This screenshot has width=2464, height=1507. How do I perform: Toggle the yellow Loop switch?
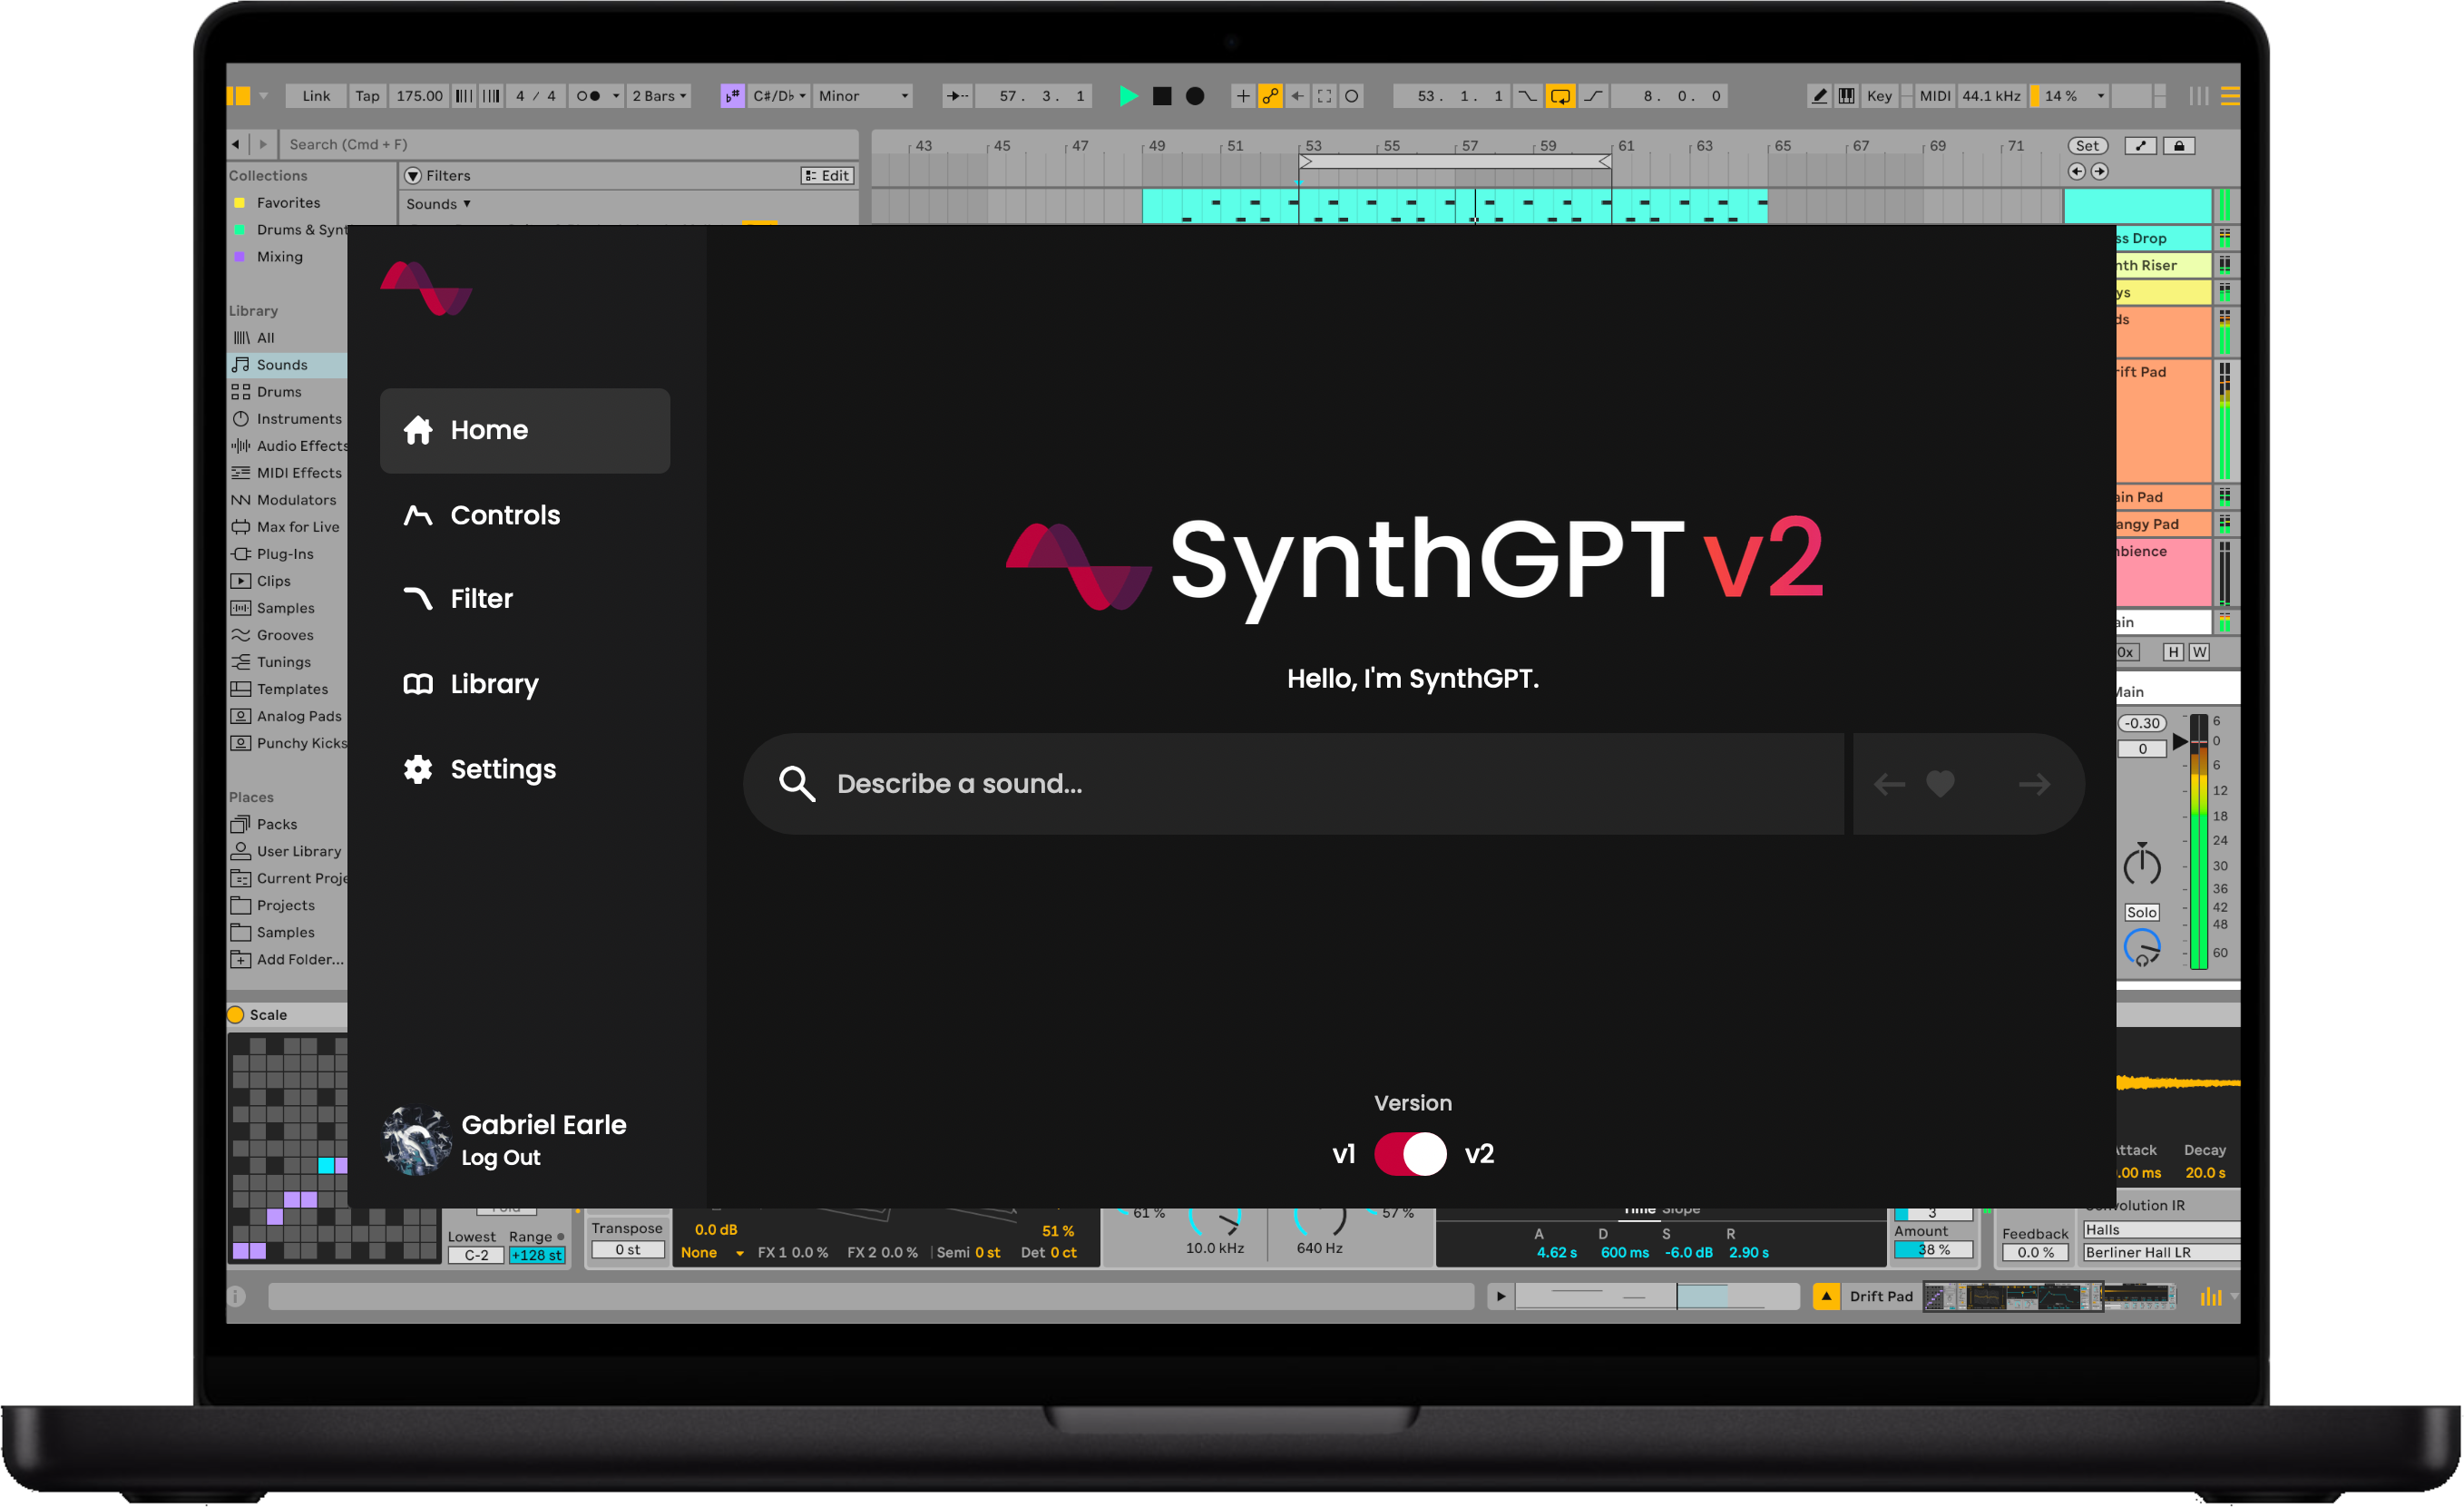pos(1560,96)
